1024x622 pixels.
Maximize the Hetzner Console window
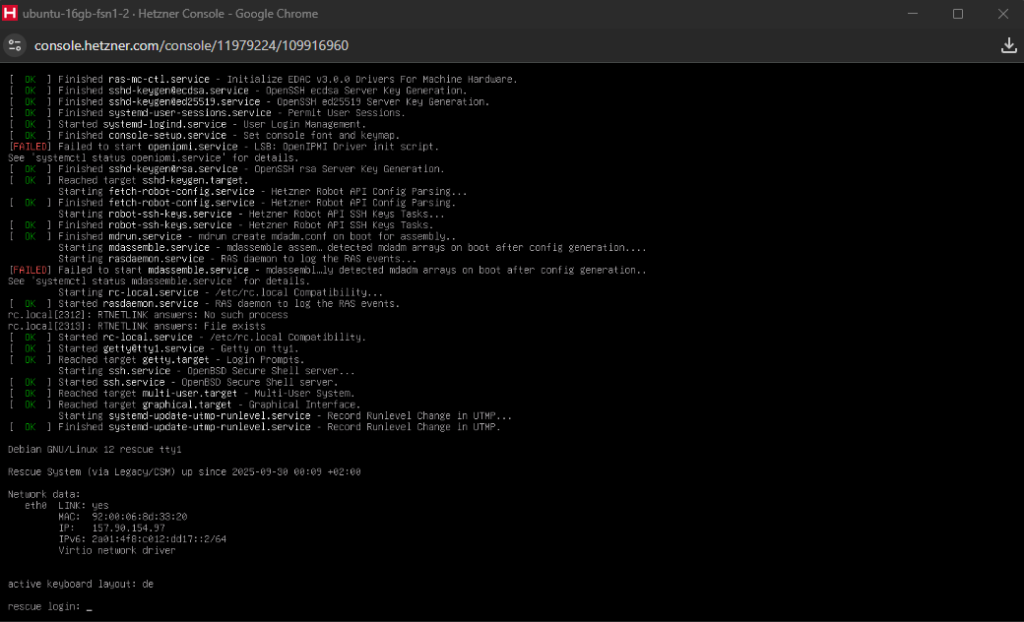[x=958, y=14]
